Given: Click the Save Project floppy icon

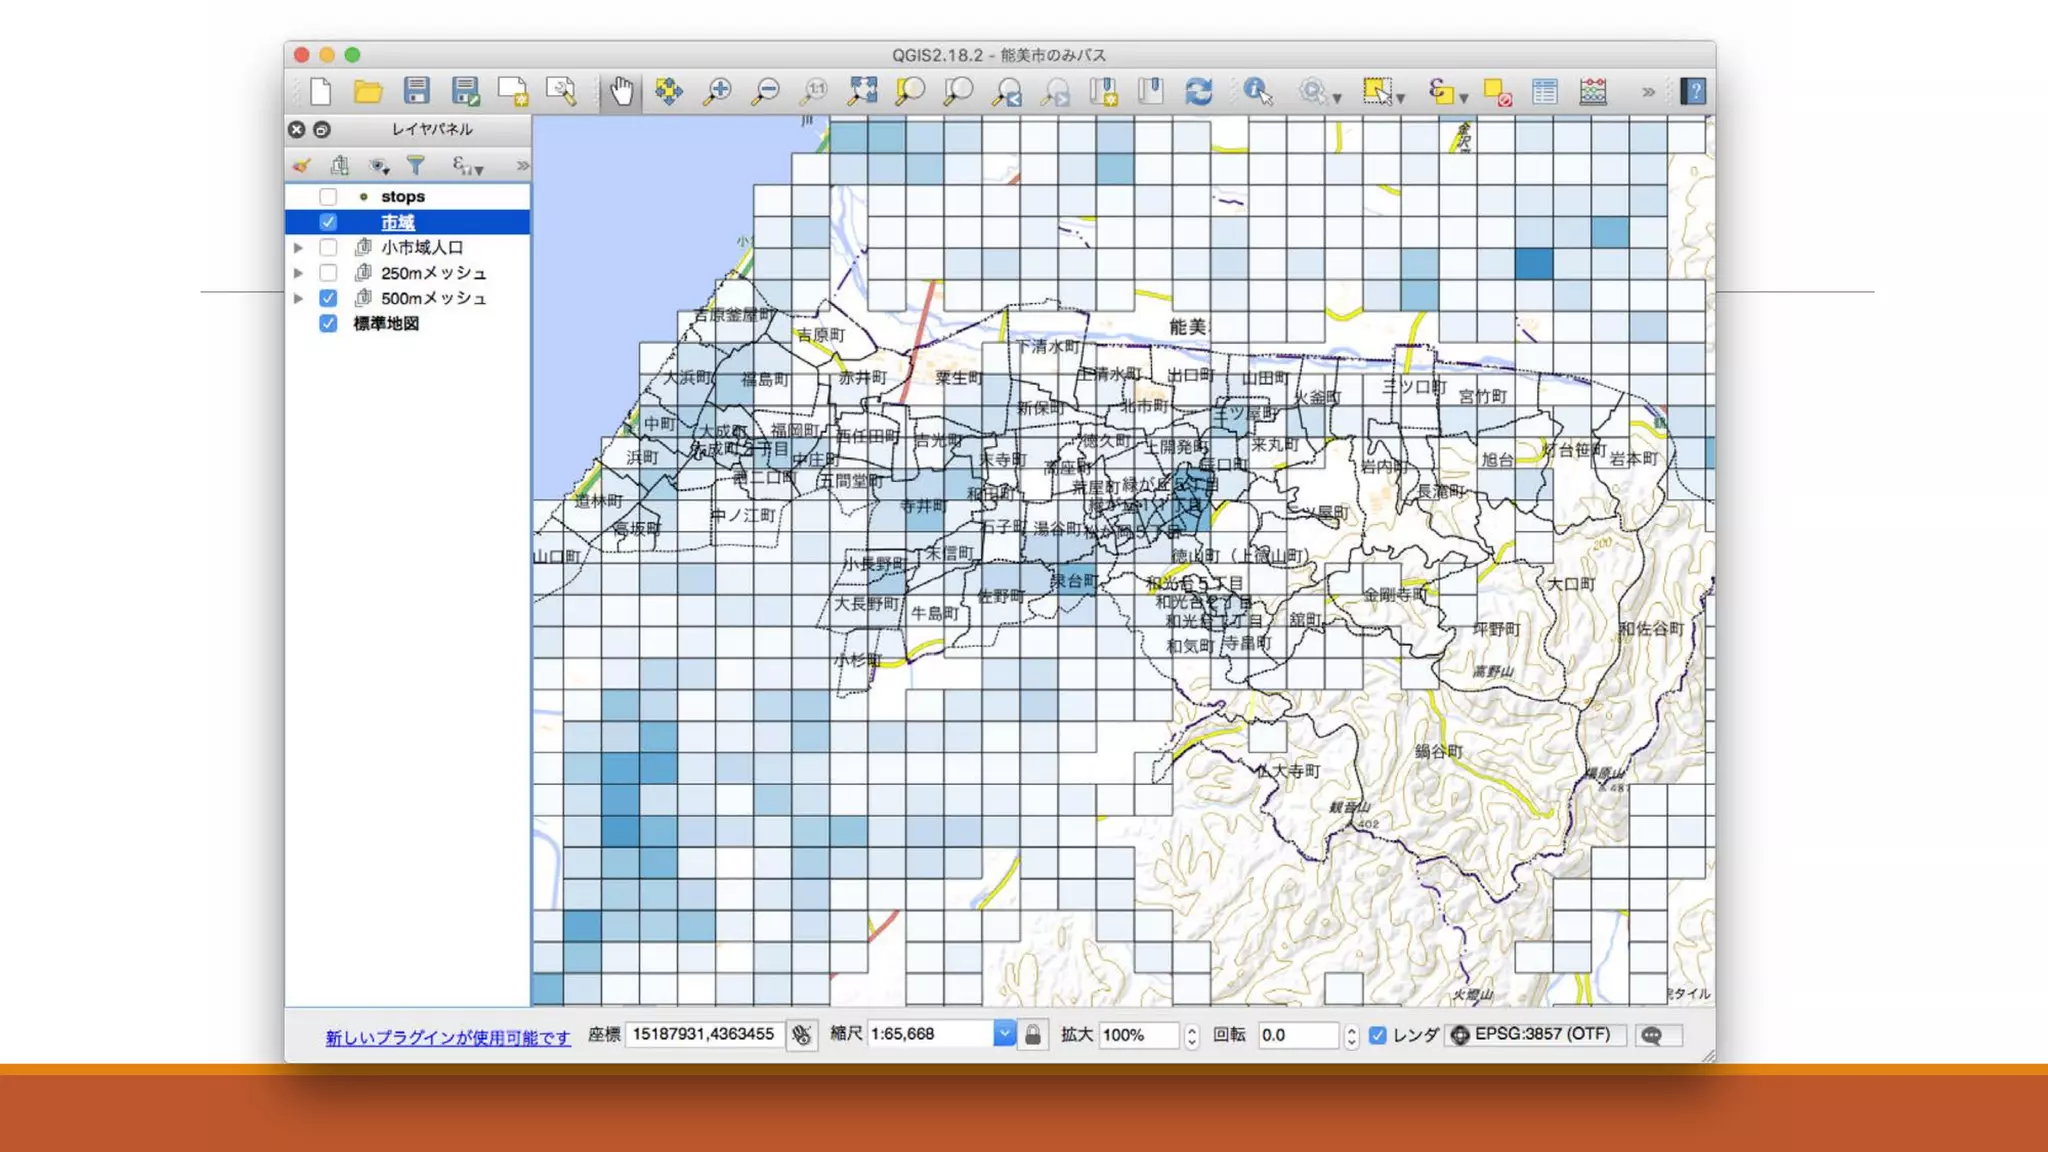Looking at the screenshot, I should point(417,92).
